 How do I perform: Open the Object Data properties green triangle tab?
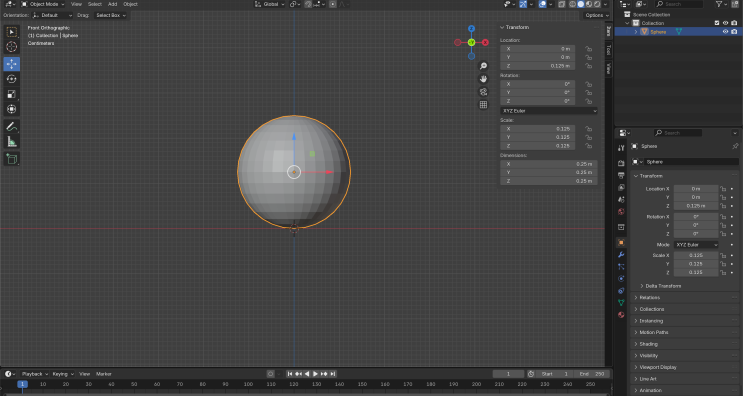pyautogui.click(x=621, y=303)
